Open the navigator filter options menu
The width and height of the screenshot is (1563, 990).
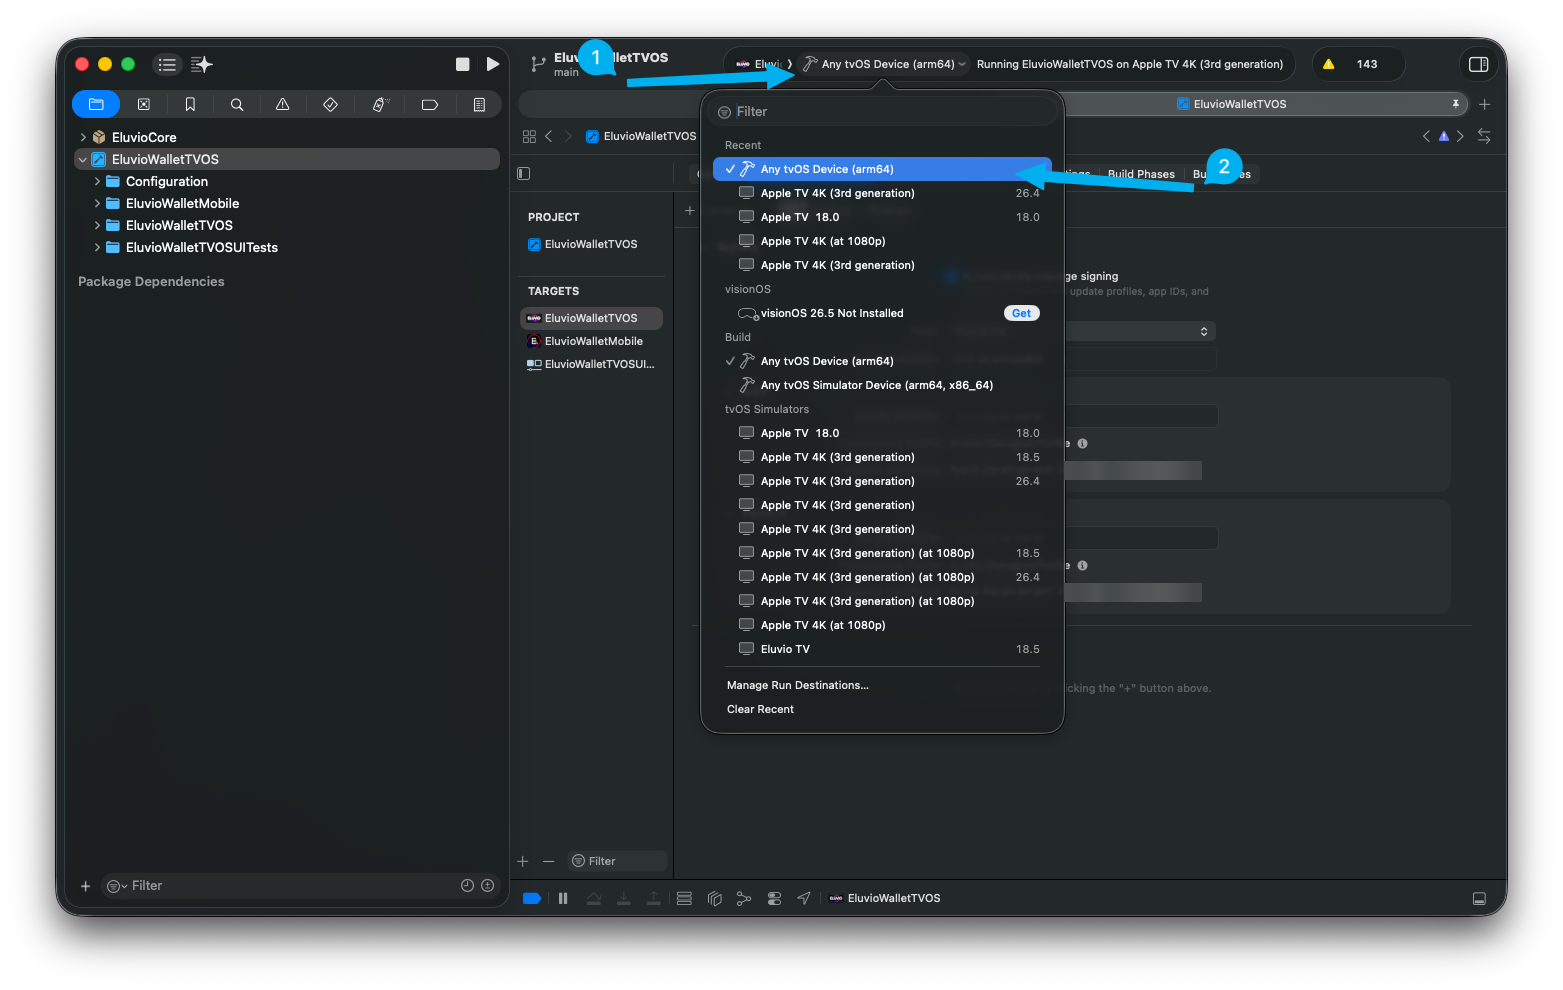[117, 886]
